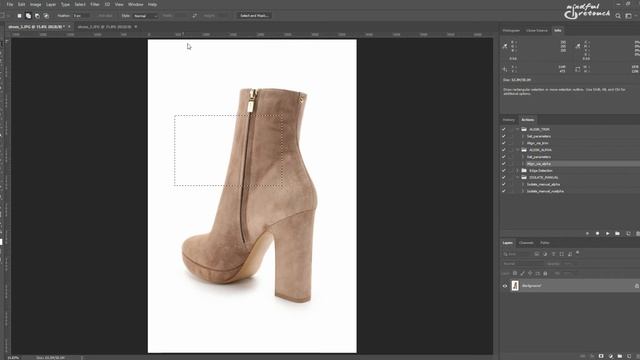640x360 pixels.
Task: Click the Background layer lock icon
Action: [637, 286]
